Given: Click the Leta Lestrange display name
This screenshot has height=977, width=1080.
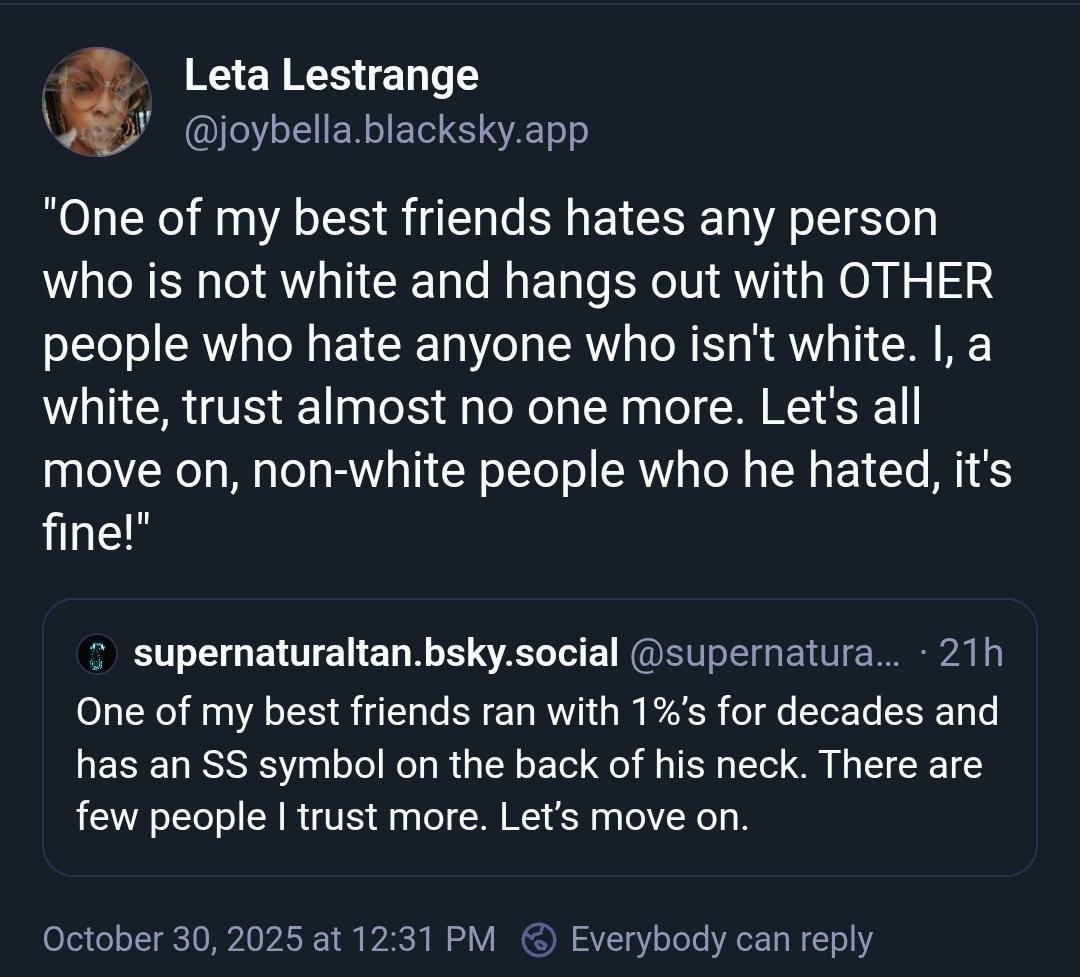Looking at the screenshot, I should click(331, 76).
